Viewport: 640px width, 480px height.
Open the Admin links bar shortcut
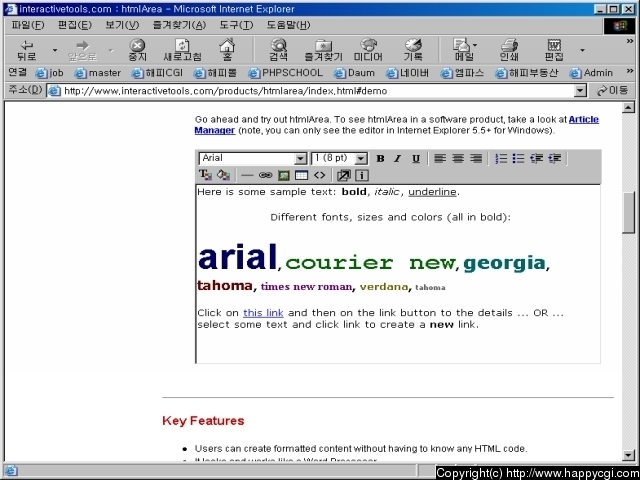591,73
